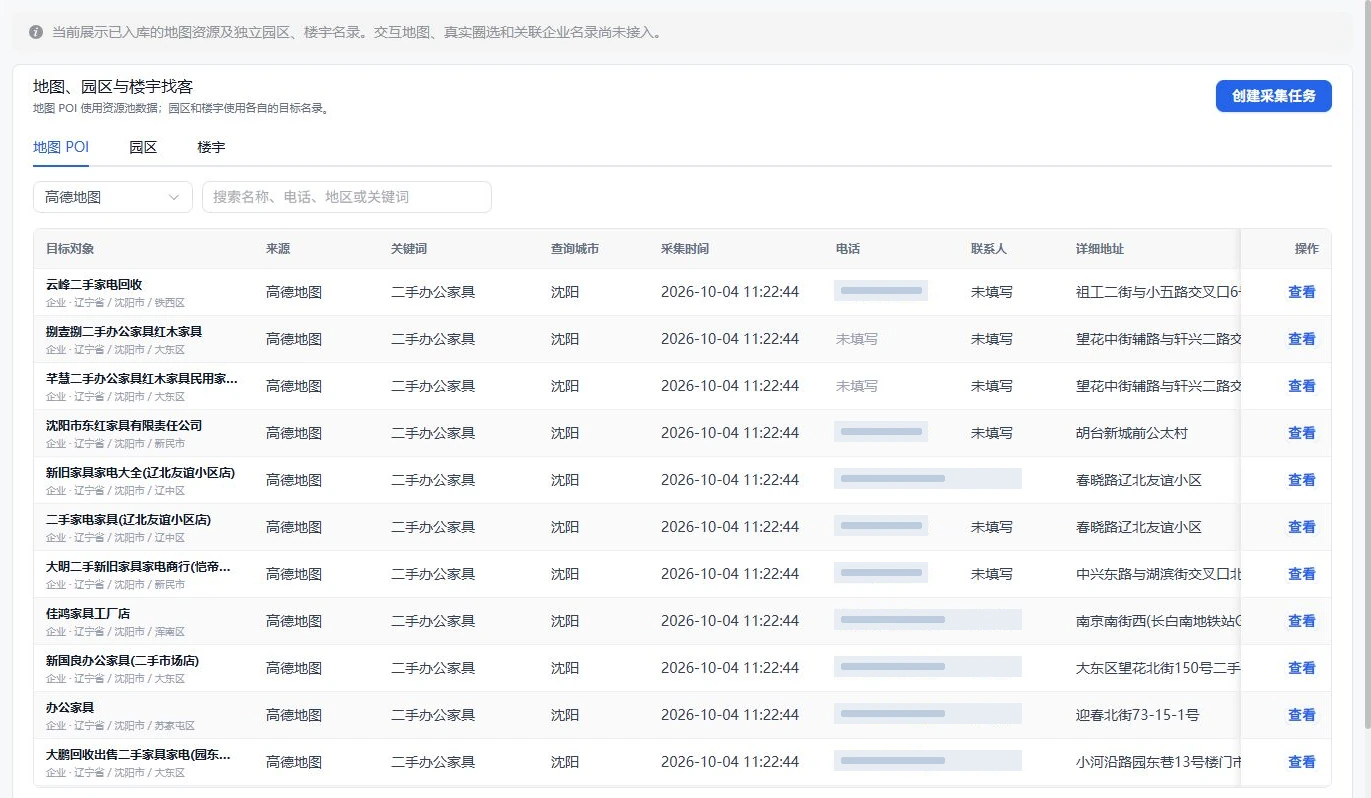Click 查看 for 新国良办公家具(二手市场店)
Image resolution: width=1371 pixels, height=798 pixels.
tap(1301, 668)
